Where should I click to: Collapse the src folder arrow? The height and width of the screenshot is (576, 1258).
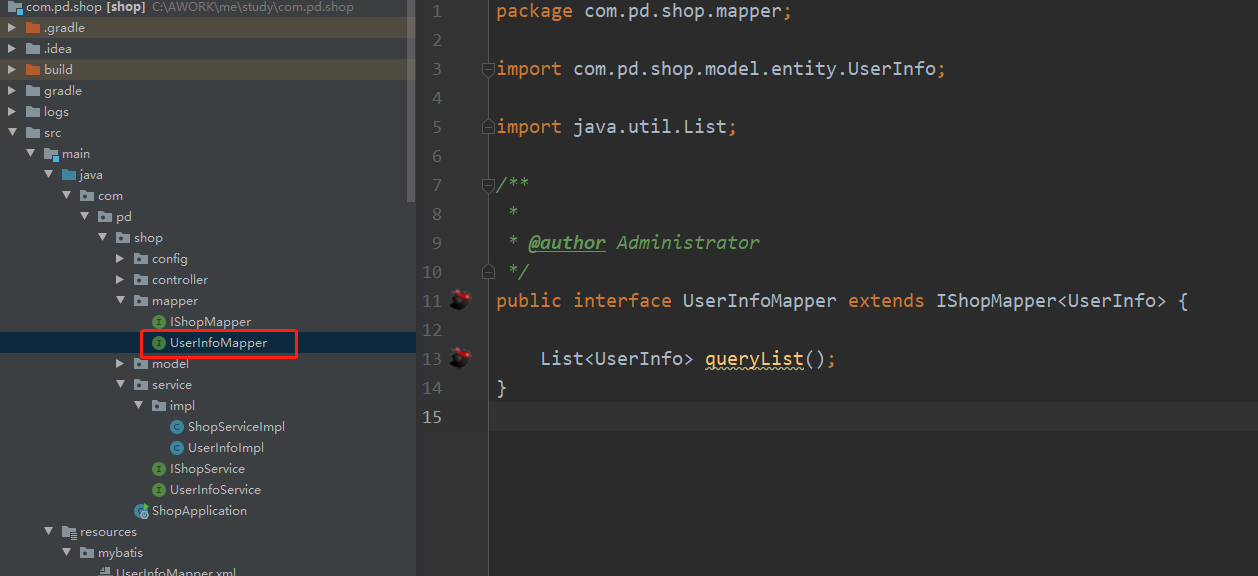click(12, 133)
